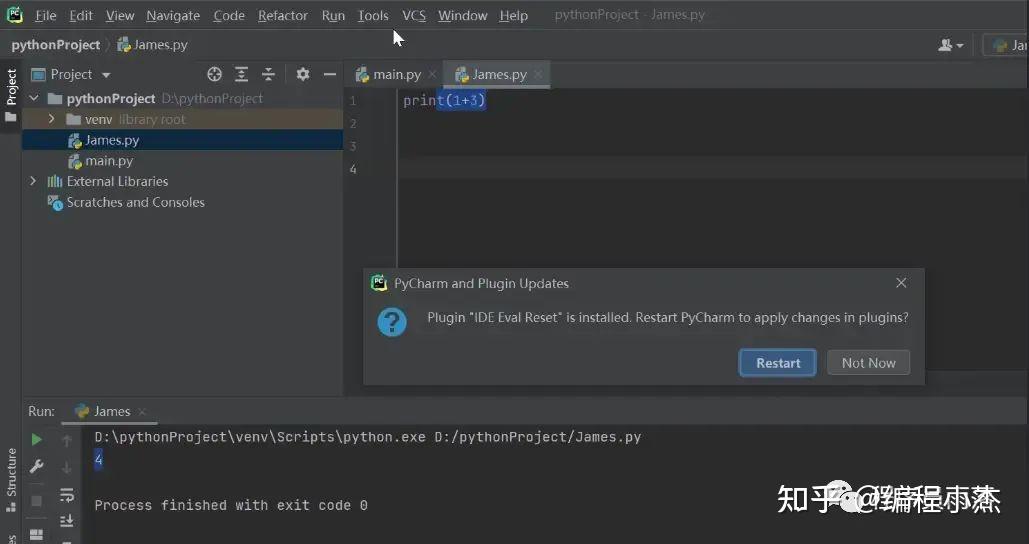The image size is (1029, 544).
Task: Collapse the pythonProject root folder chevron
Action: pos(34,98)
